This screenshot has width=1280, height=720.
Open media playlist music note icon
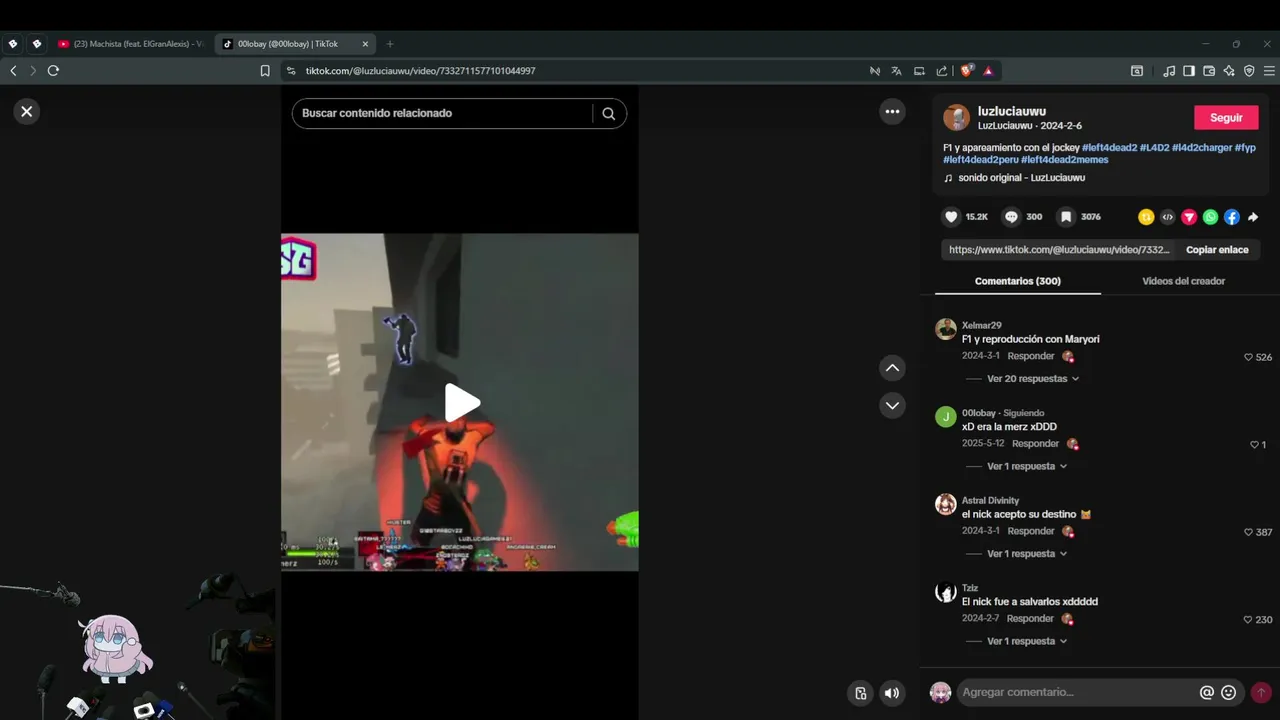pos(1168,71)
